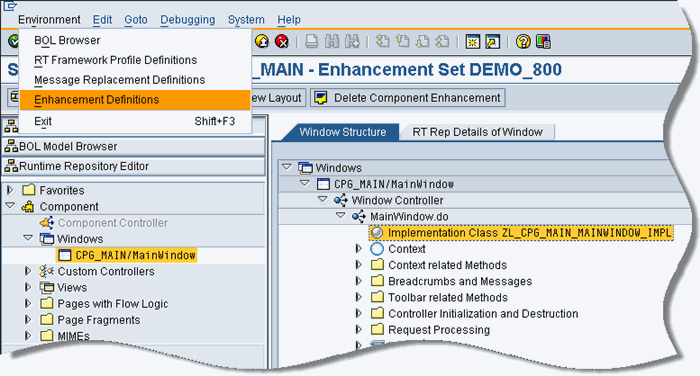
Task: Switch to Window Structure tab
Action: click(342, 132)
